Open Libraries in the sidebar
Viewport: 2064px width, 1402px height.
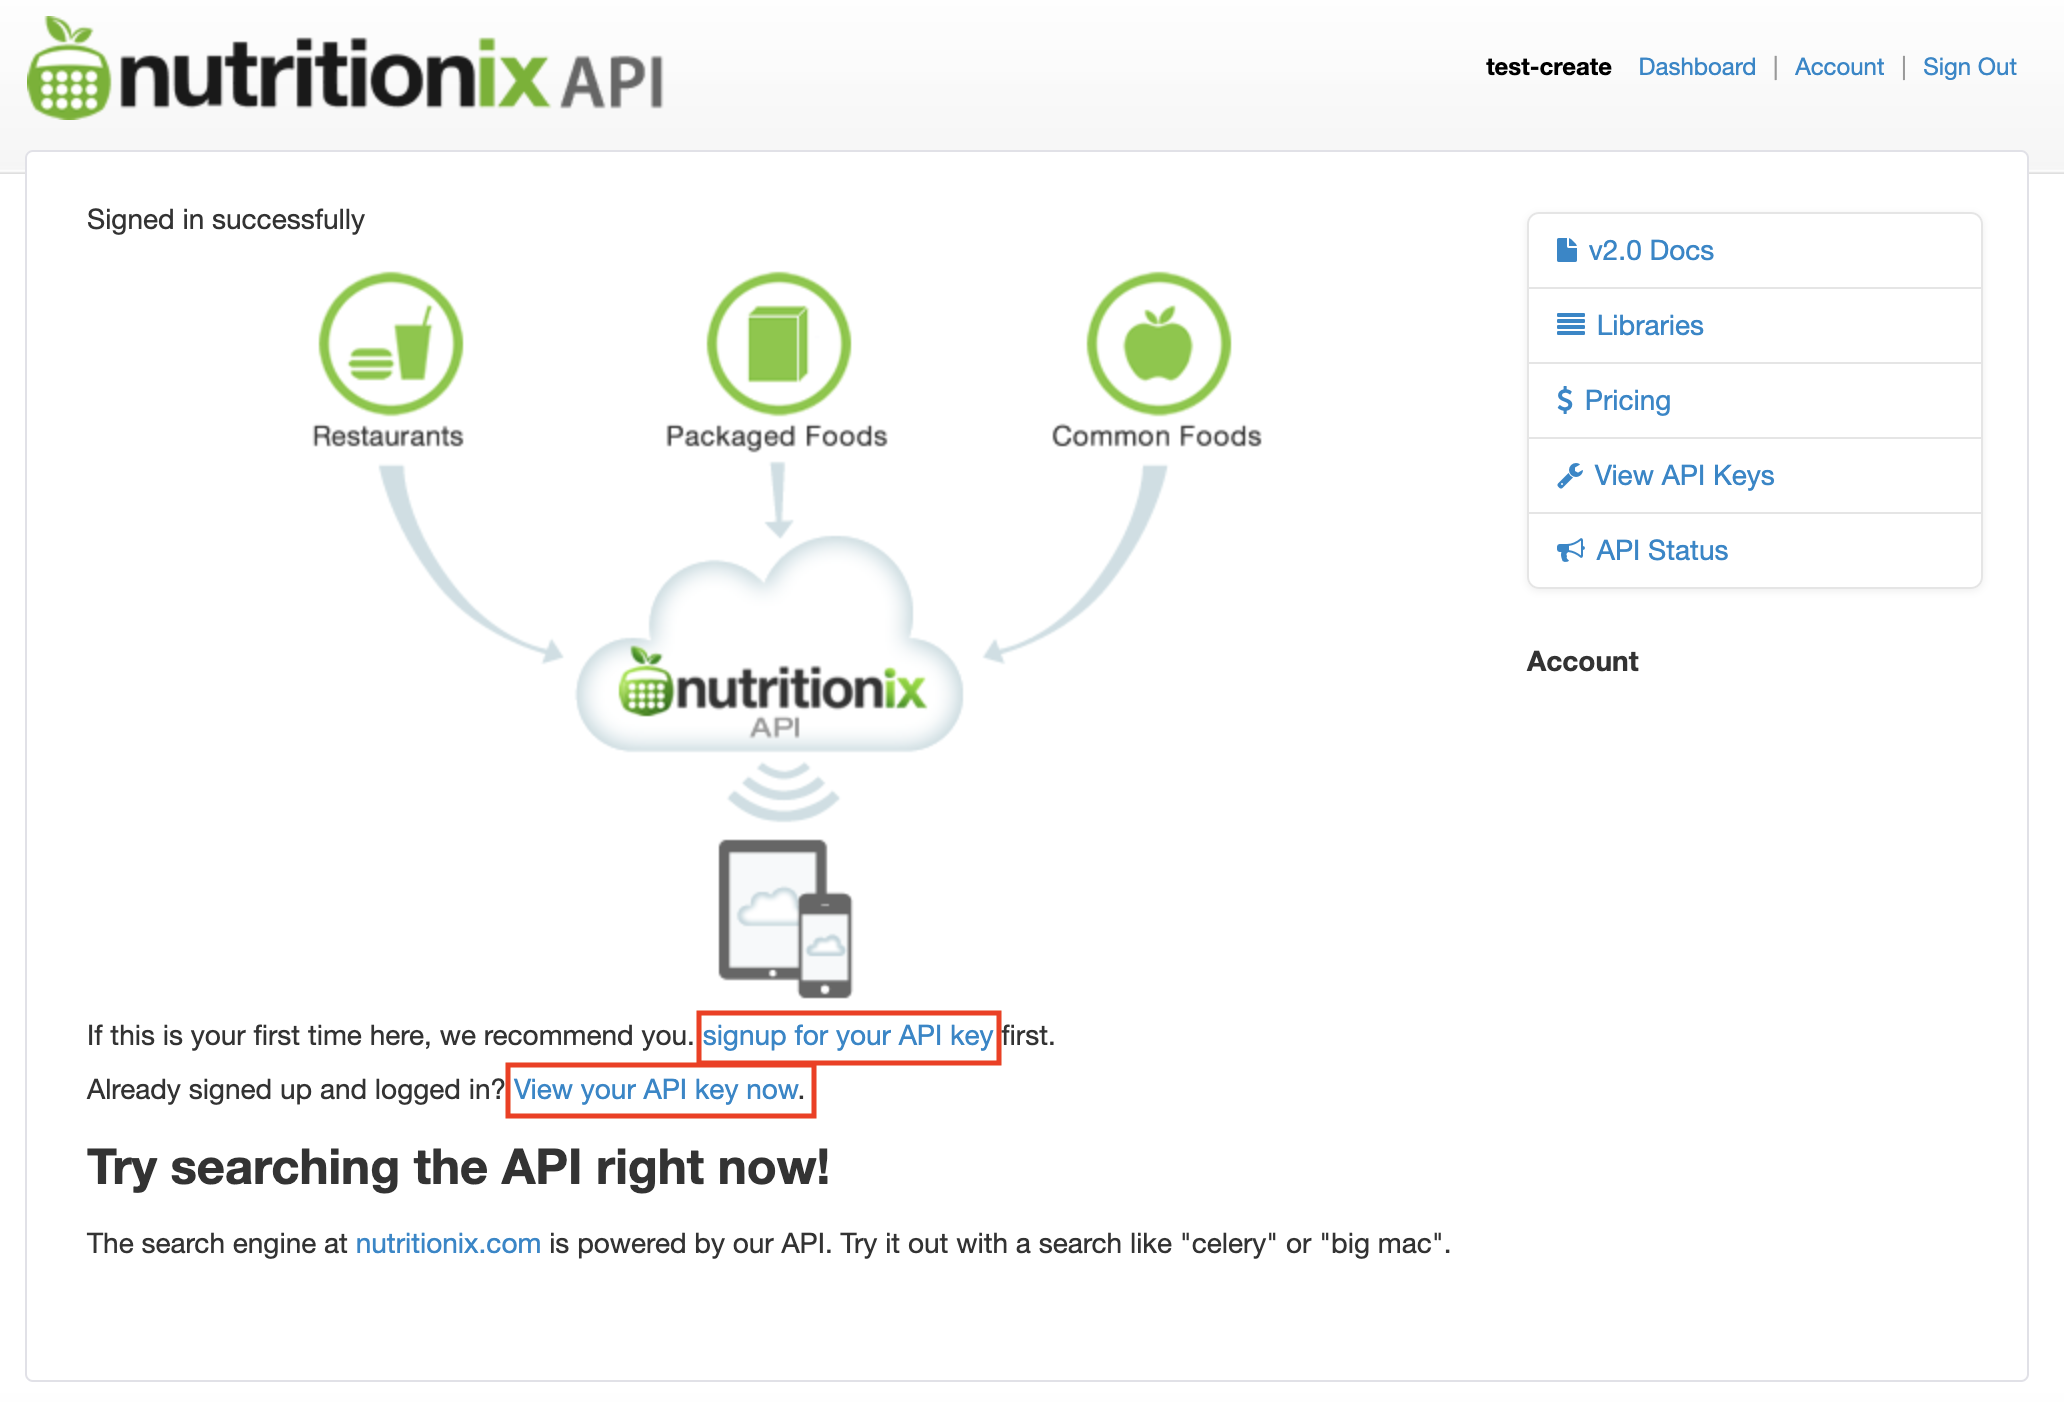1754,325
